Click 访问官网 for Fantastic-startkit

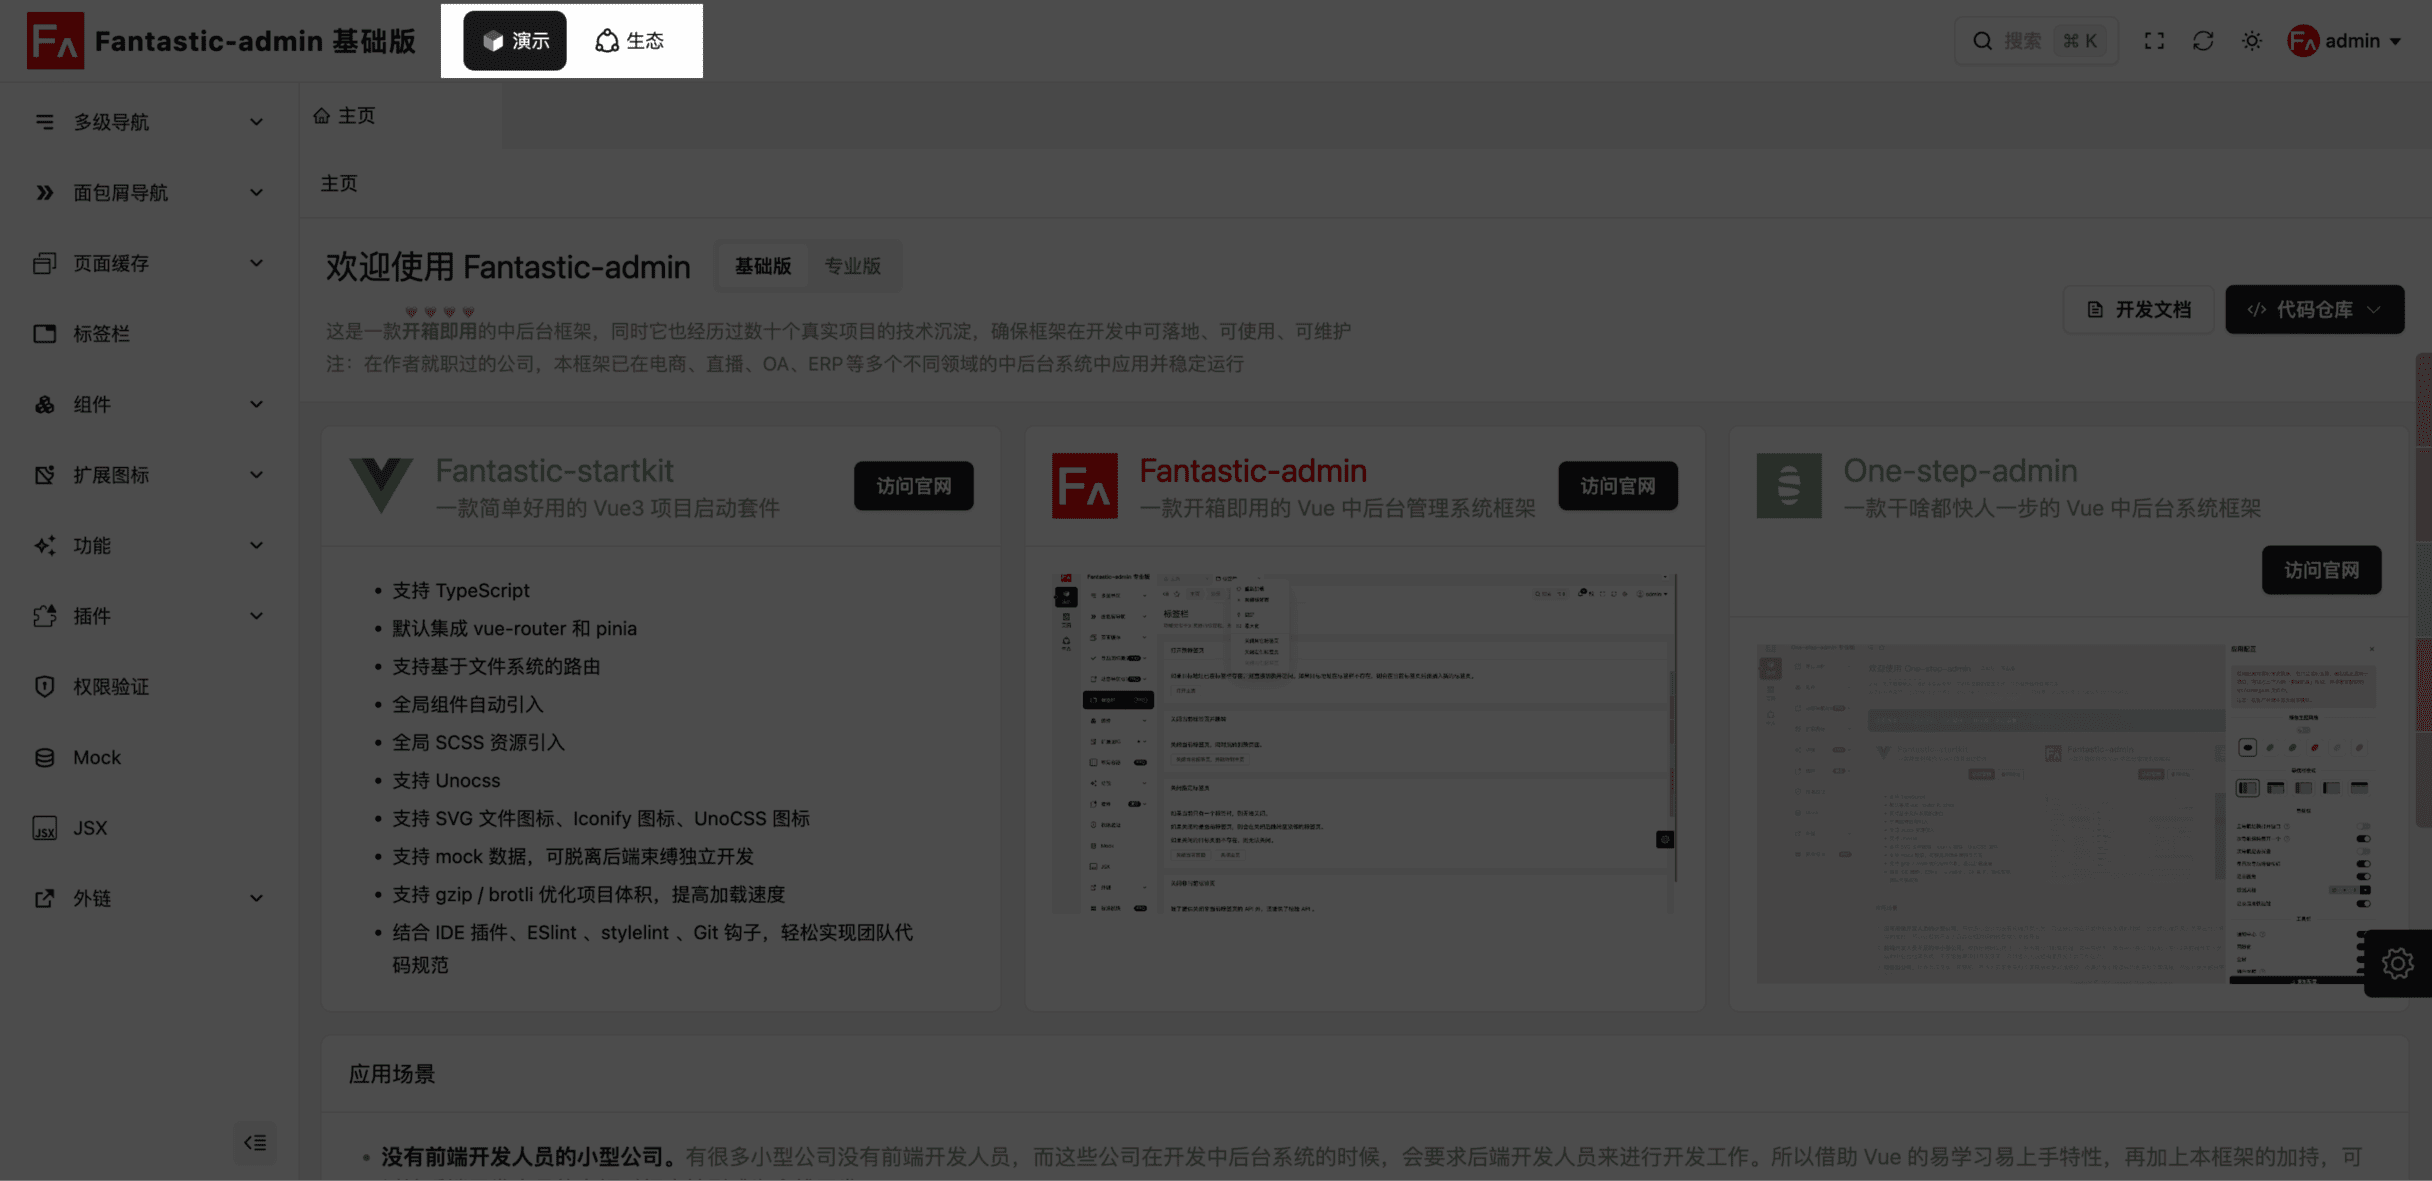[913, 486]
